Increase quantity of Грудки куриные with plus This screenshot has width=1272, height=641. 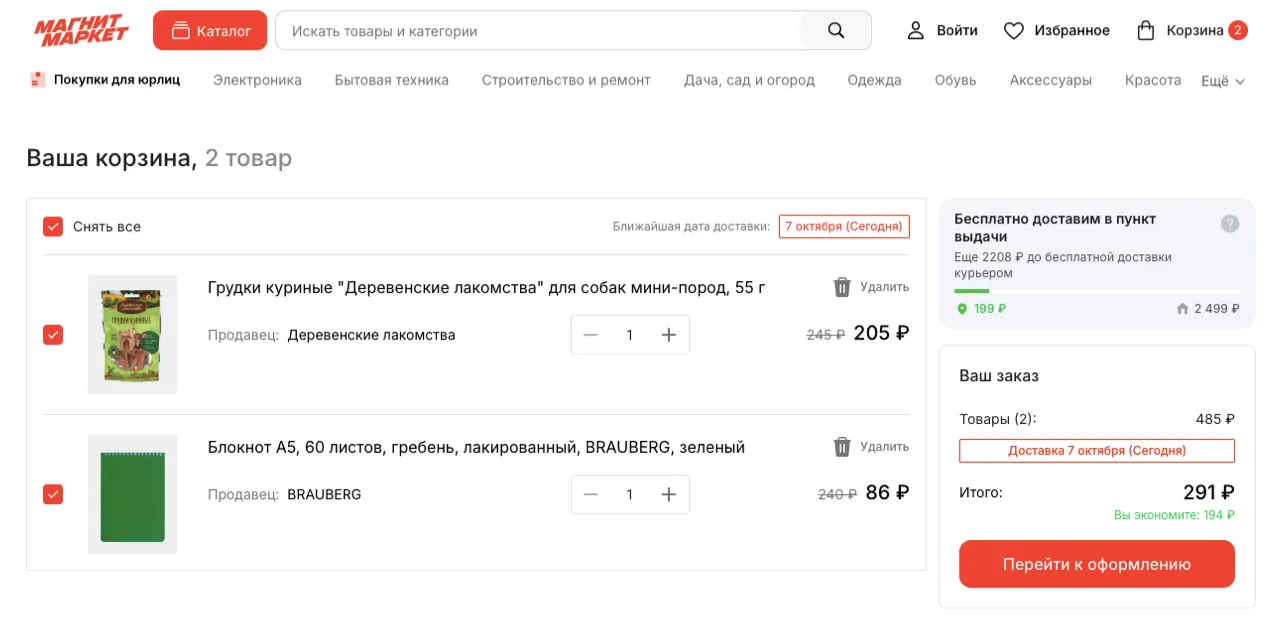(x=669, y=335)
